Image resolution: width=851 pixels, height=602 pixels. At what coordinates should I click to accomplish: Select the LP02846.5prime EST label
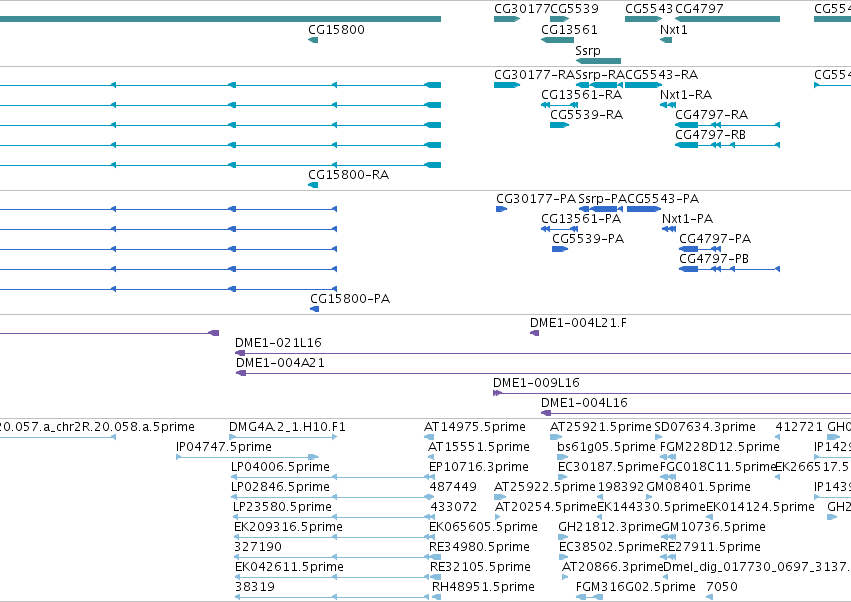280,487
